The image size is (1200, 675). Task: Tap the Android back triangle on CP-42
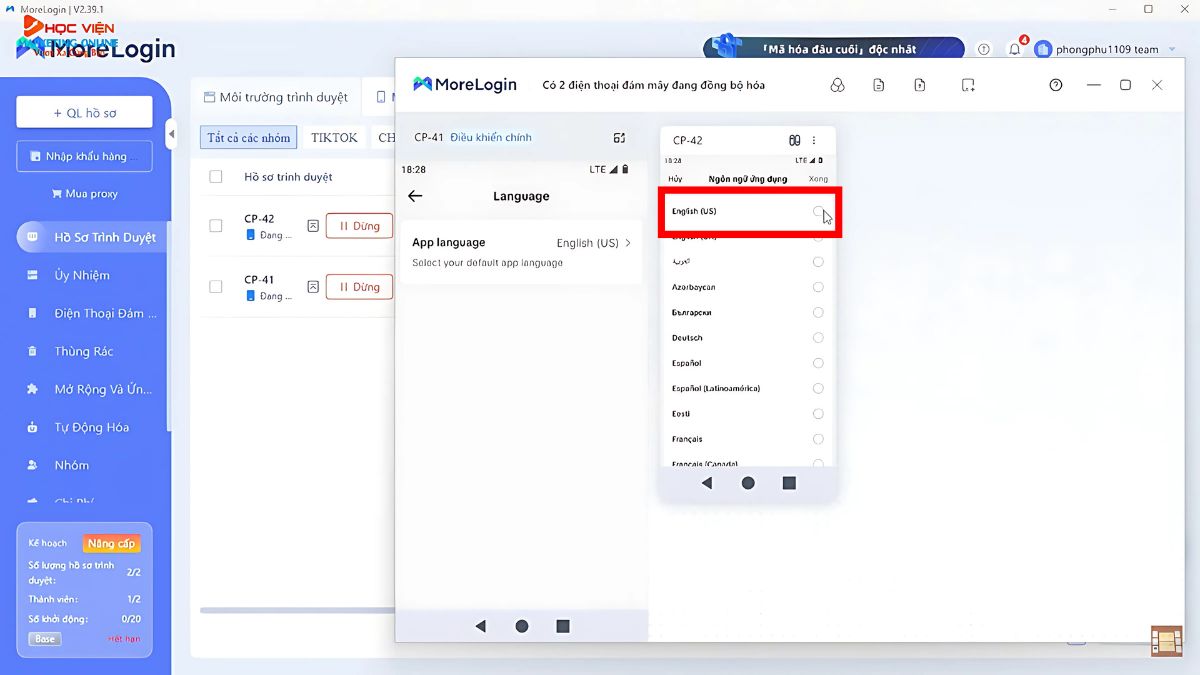707,483
